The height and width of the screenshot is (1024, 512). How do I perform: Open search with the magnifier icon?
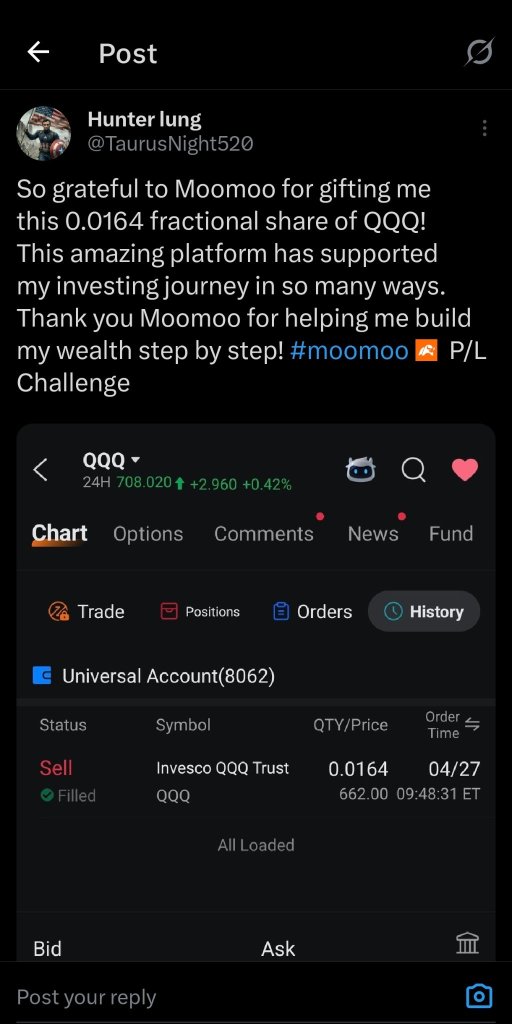click(x=413, y=470)
